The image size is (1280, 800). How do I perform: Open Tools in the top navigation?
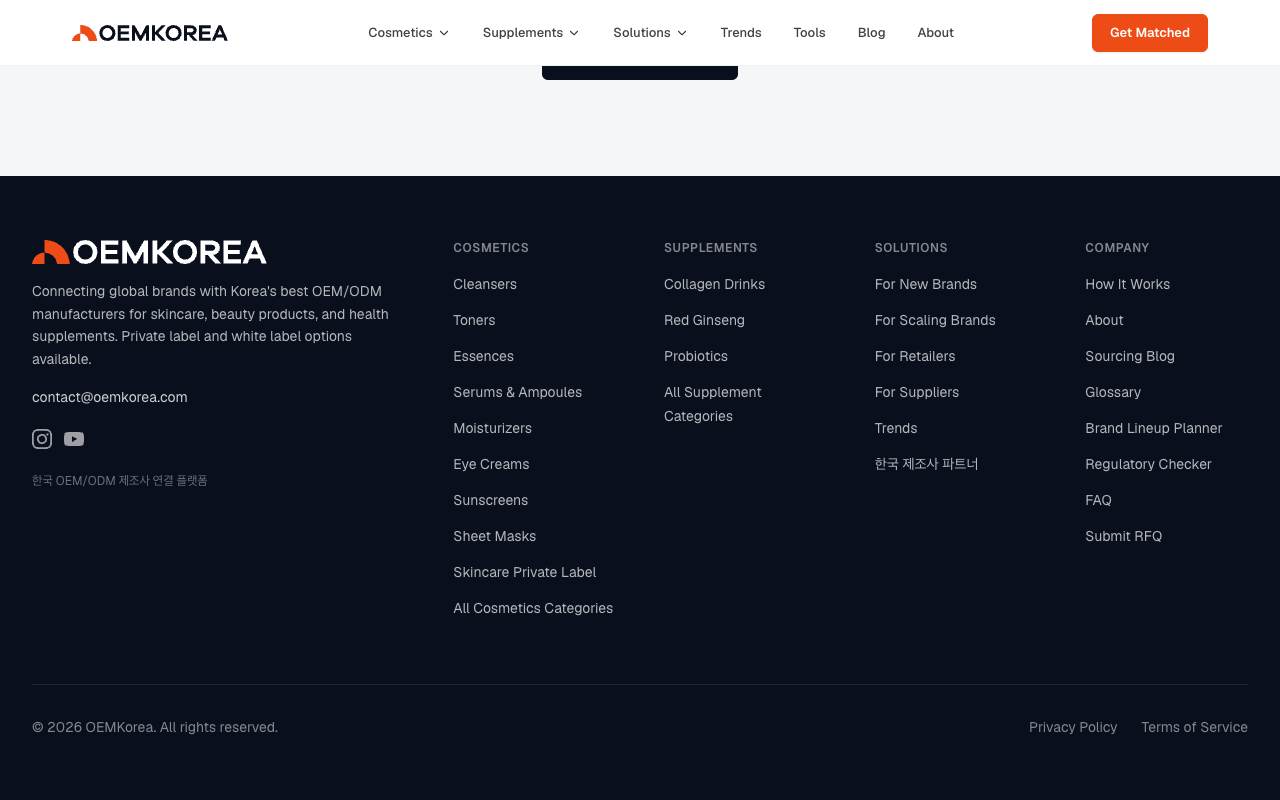click(809, 33)
